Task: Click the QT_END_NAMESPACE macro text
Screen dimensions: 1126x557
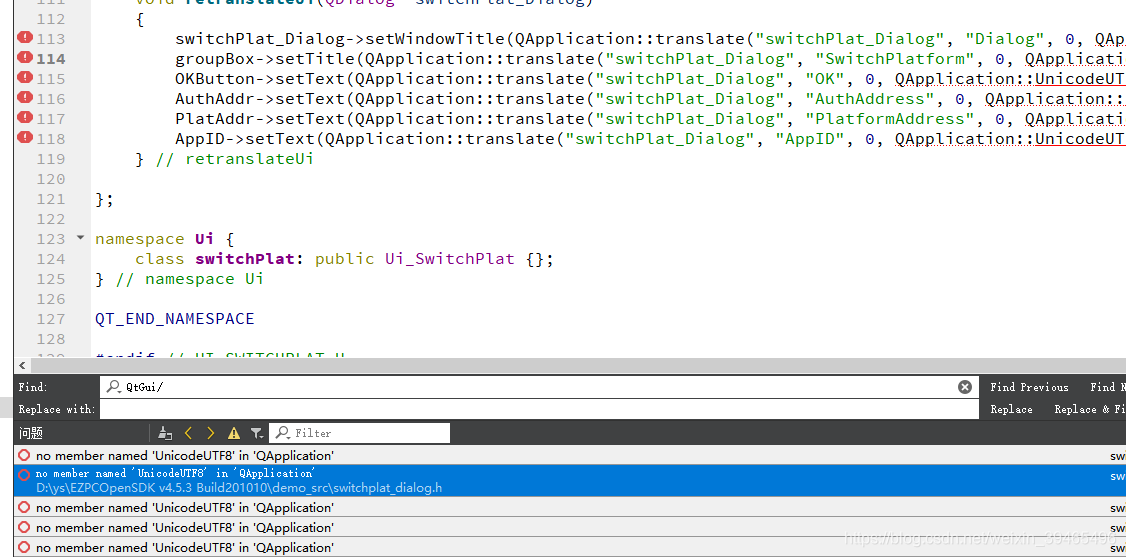Action: [x=175, y=319]
